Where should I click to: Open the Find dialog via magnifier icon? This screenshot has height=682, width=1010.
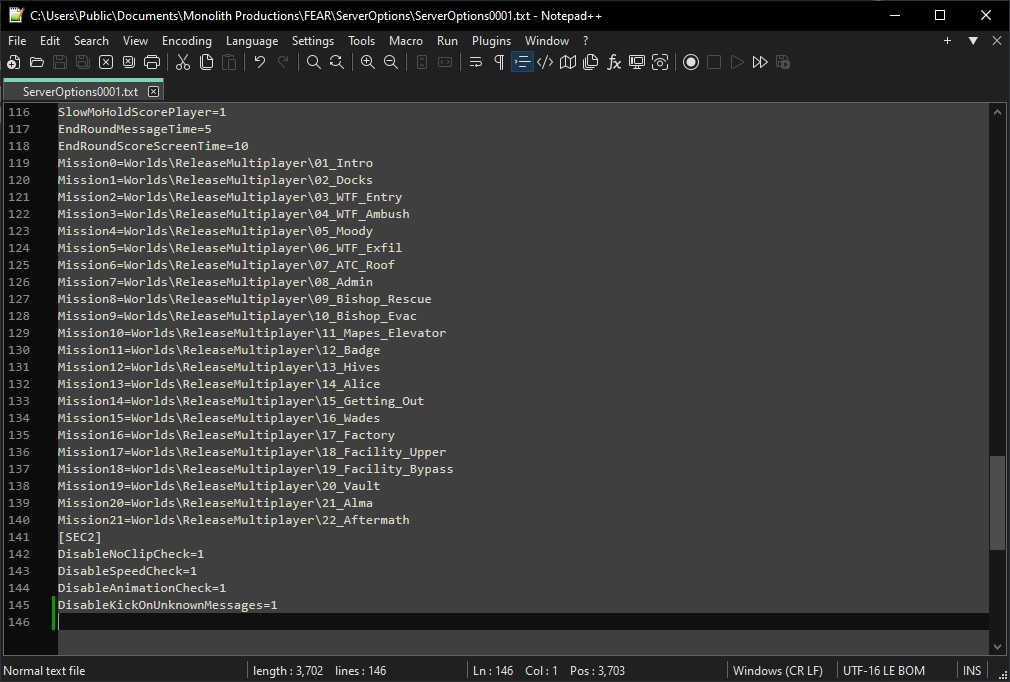pos(314,62)
